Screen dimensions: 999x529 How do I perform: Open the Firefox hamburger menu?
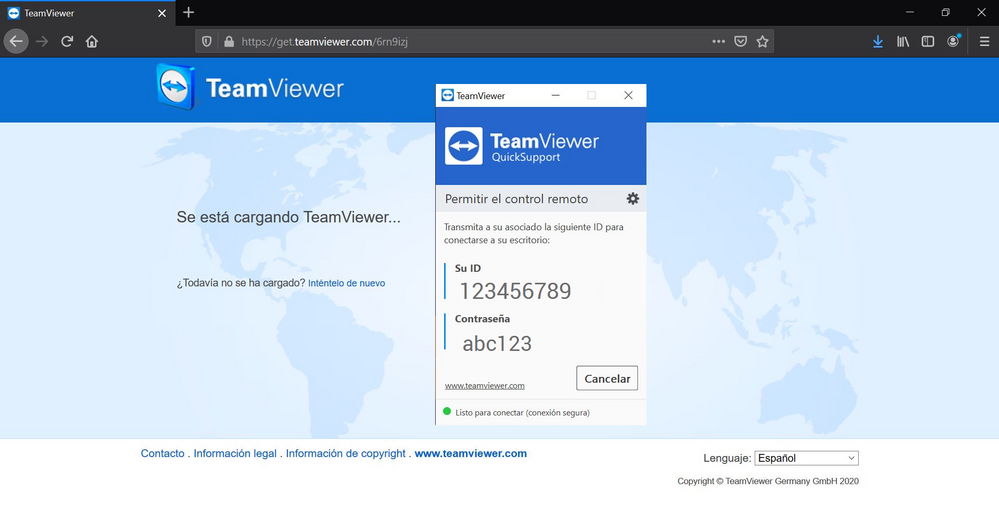click(x=984, y=41)
